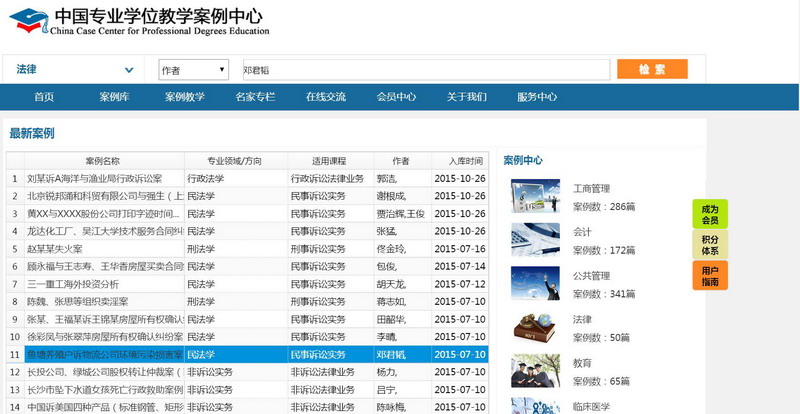Go to 案例库 in navigation bar

point(114,97)
